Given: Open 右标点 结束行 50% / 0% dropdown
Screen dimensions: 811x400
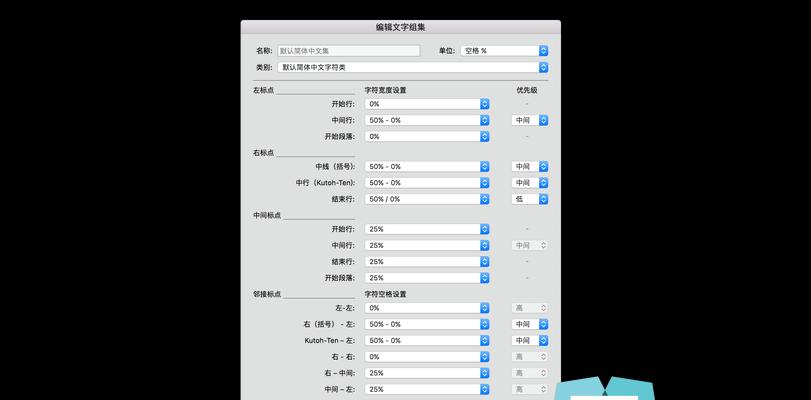Looking at the screenshot, I should pos(427,199).
